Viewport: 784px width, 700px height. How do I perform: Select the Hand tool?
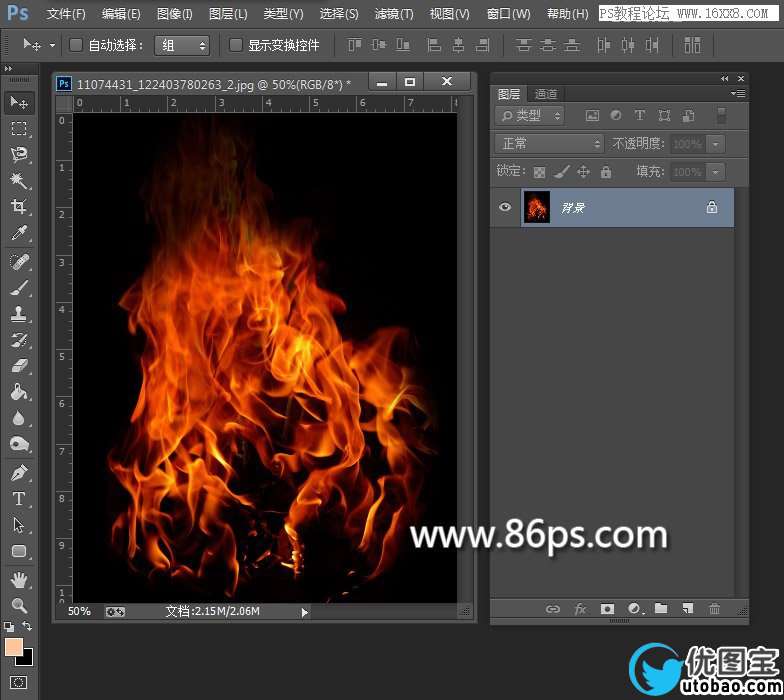tap(19, 580)
